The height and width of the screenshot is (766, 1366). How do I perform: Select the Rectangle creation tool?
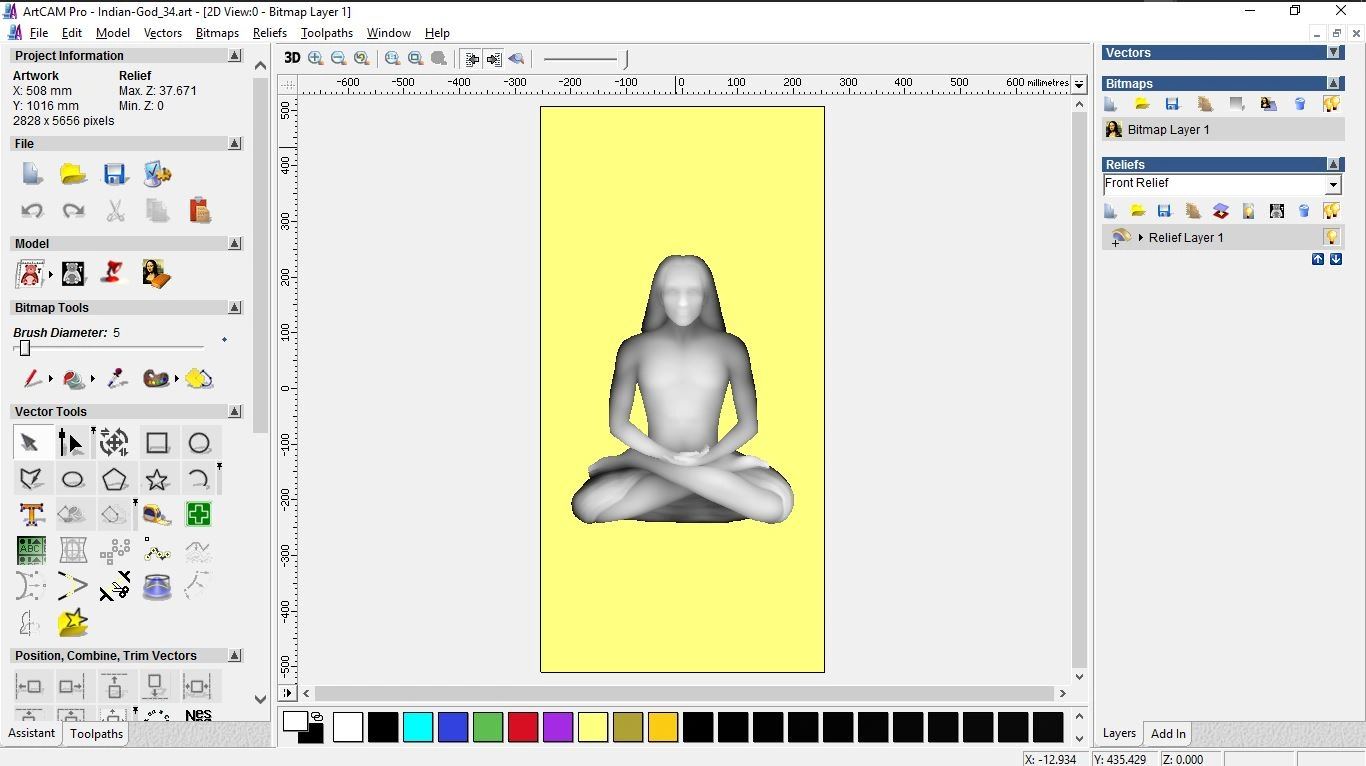click(157, 442)
